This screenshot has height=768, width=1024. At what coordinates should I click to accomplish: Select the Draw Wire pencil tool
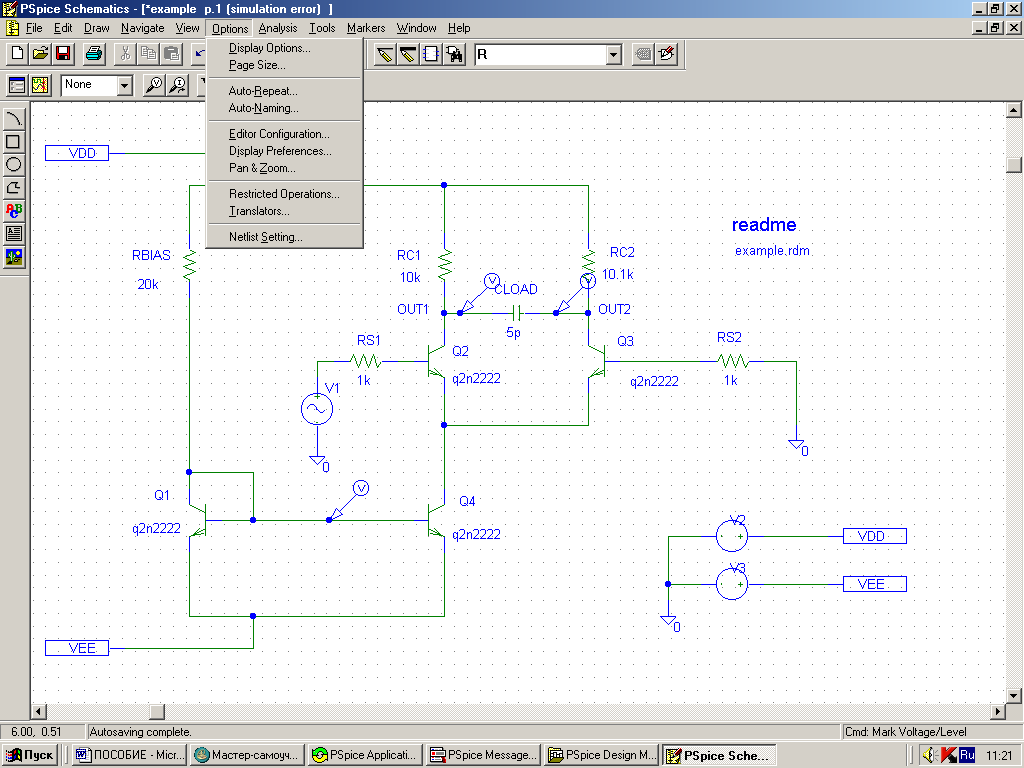tap(385, 54)
